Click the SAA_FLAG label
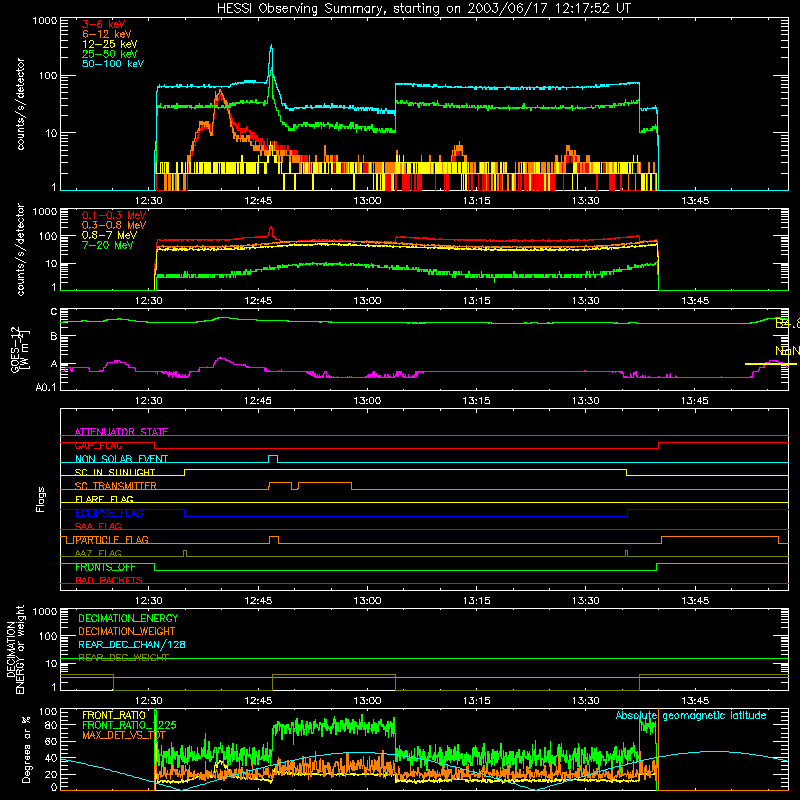800x800 pixels. coord(98,526)
